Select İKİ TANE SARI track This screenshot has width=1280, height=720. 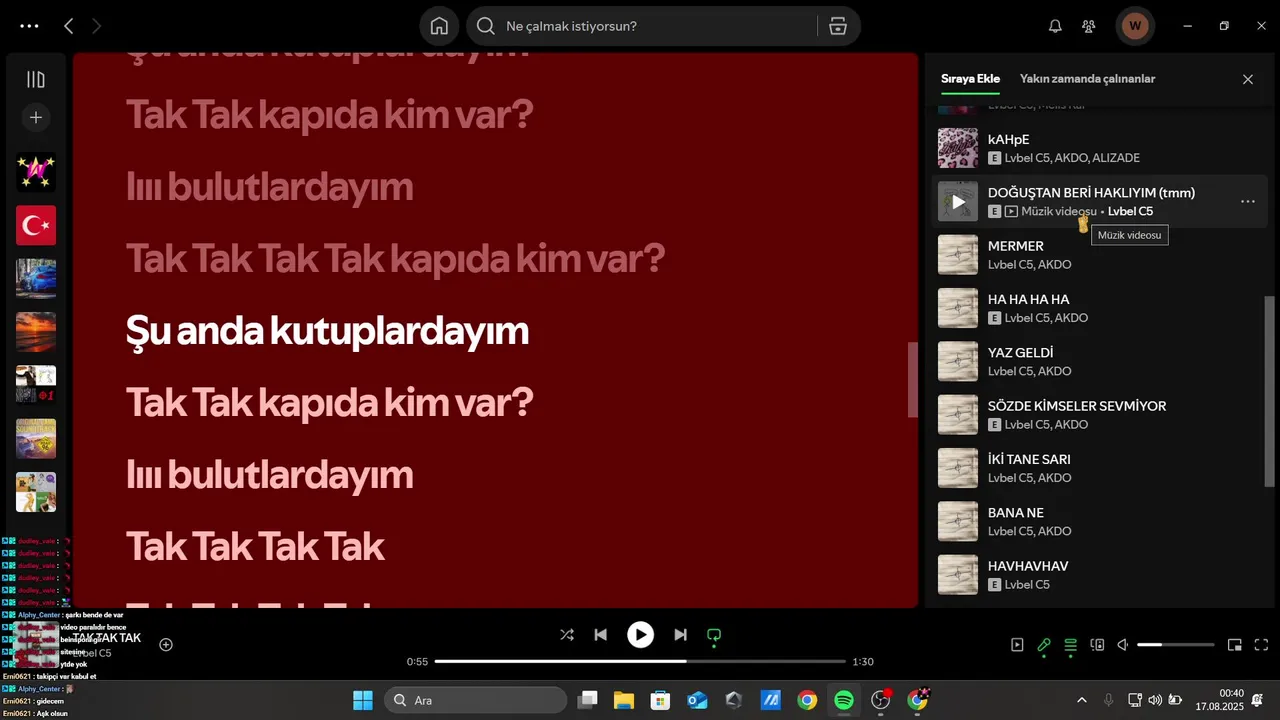click(x=1100, y=468)
